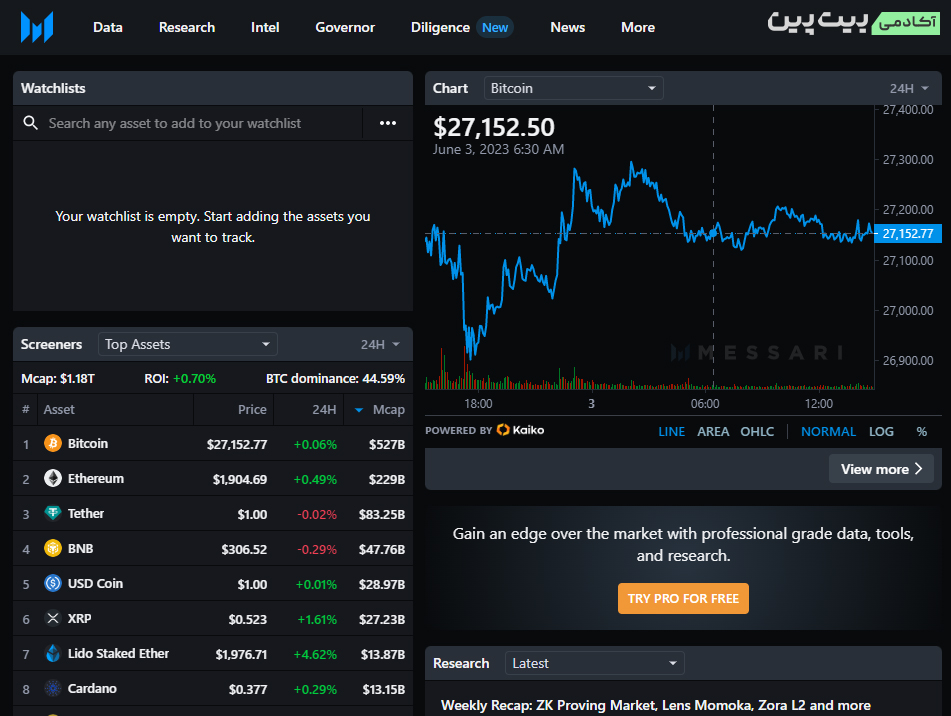Set chart scale to percent (%)

click(921, 432)
